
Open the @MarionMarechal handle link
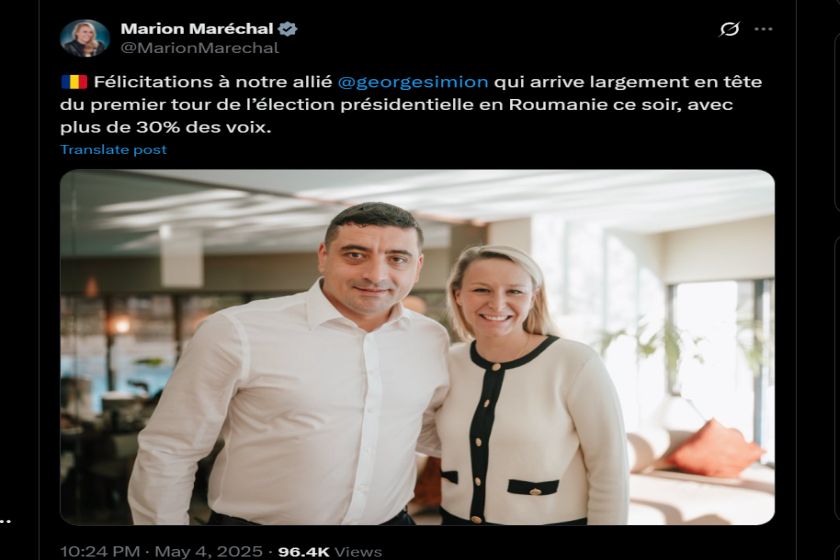200,48
